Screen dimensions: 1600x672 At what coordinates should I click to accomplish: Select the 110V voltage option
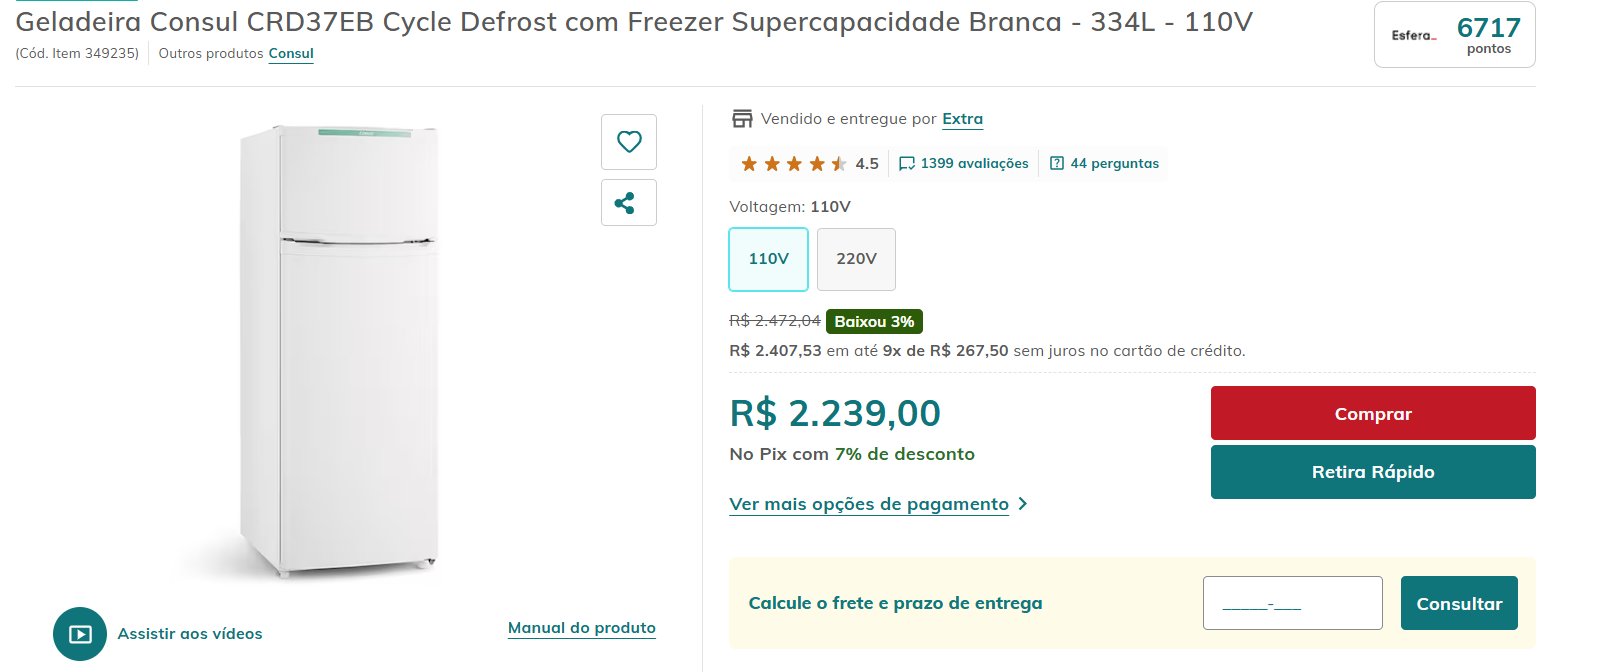tap(768, 259)
